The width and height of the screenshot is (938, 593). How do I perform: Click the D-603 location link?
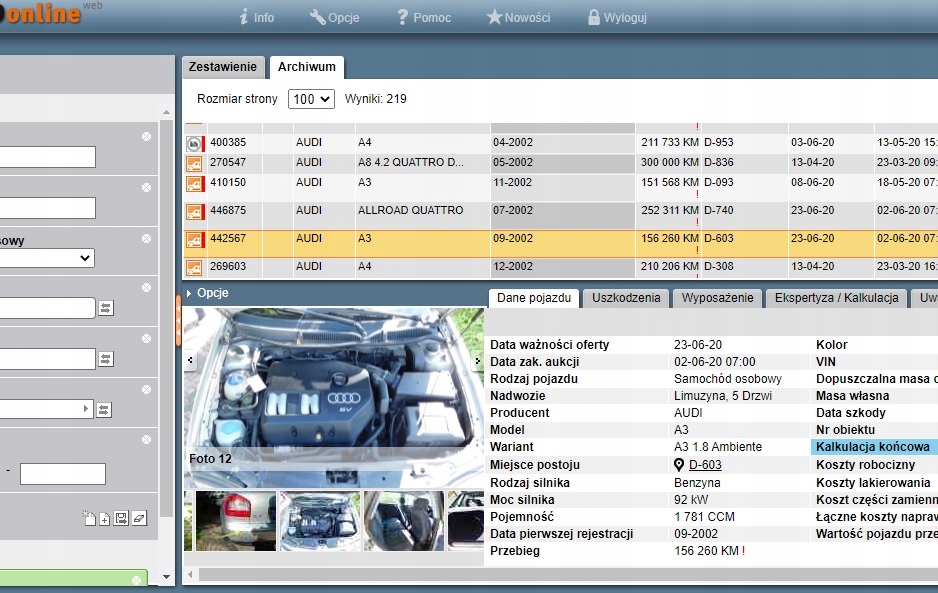point(705,465)
